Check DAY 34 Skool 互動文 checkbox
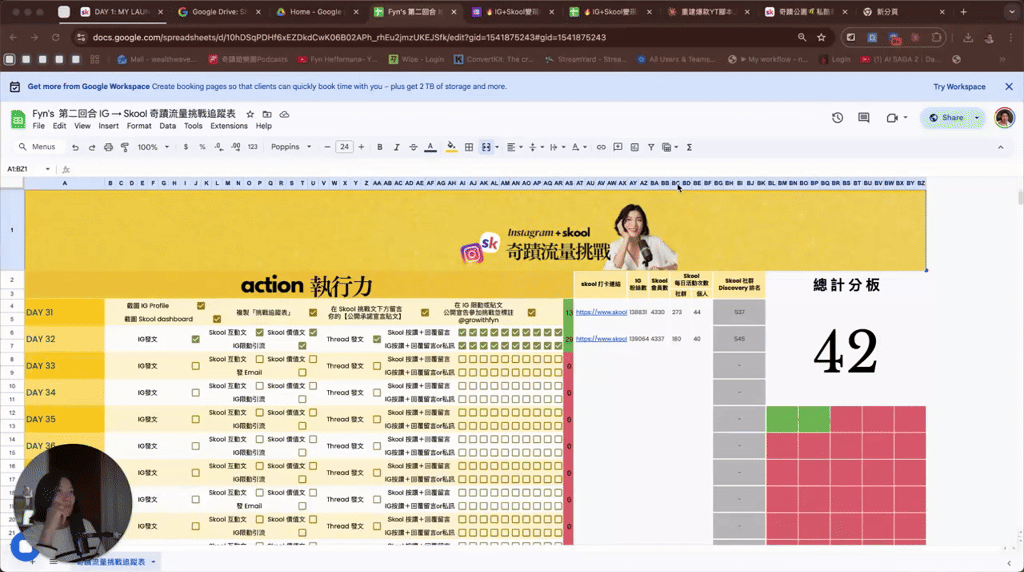The height and width of the screenshot is (572, 1024). point(260,386)
